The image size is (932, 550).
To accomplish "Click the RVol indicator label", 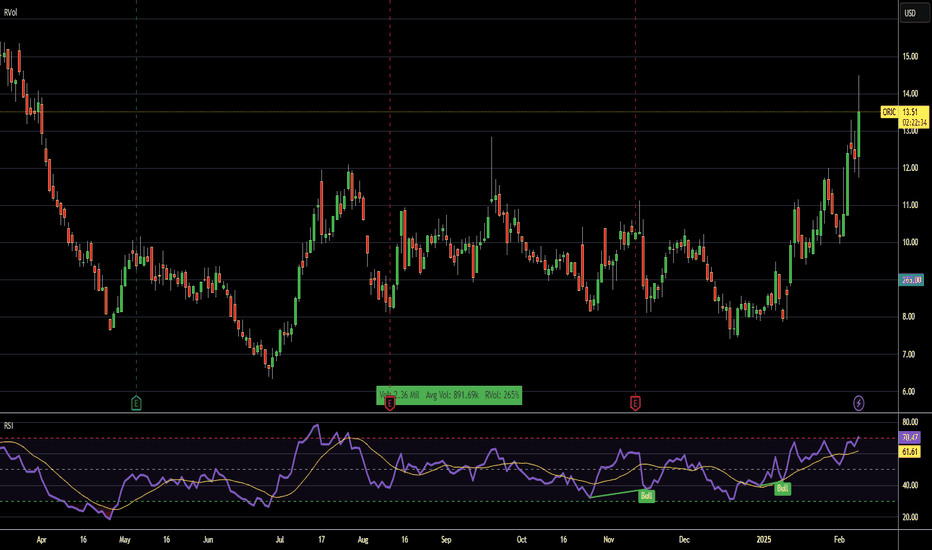I will [x=11, y=12].
